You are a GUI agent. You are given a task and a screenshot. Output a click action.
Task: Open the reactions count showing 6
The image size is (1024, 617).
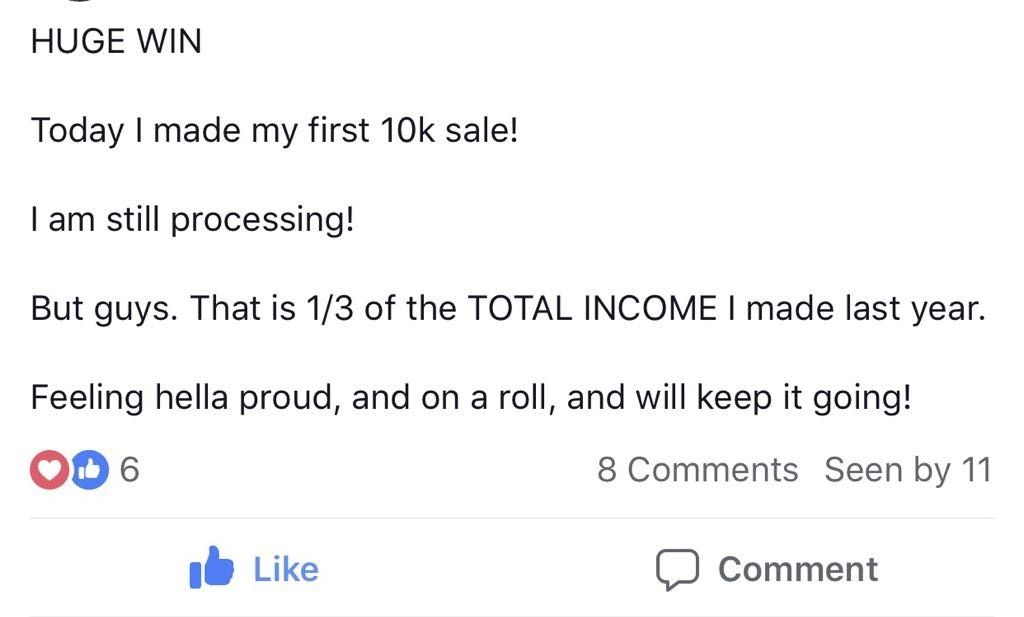tap(129, 470)
